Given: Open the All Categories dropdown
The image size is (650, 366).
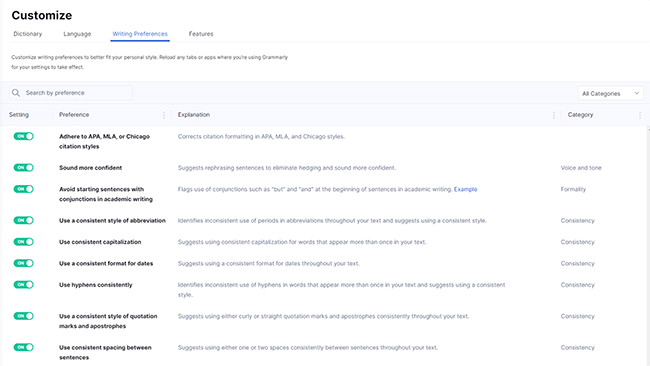Looking at the screenshot, I should point(611,93).
